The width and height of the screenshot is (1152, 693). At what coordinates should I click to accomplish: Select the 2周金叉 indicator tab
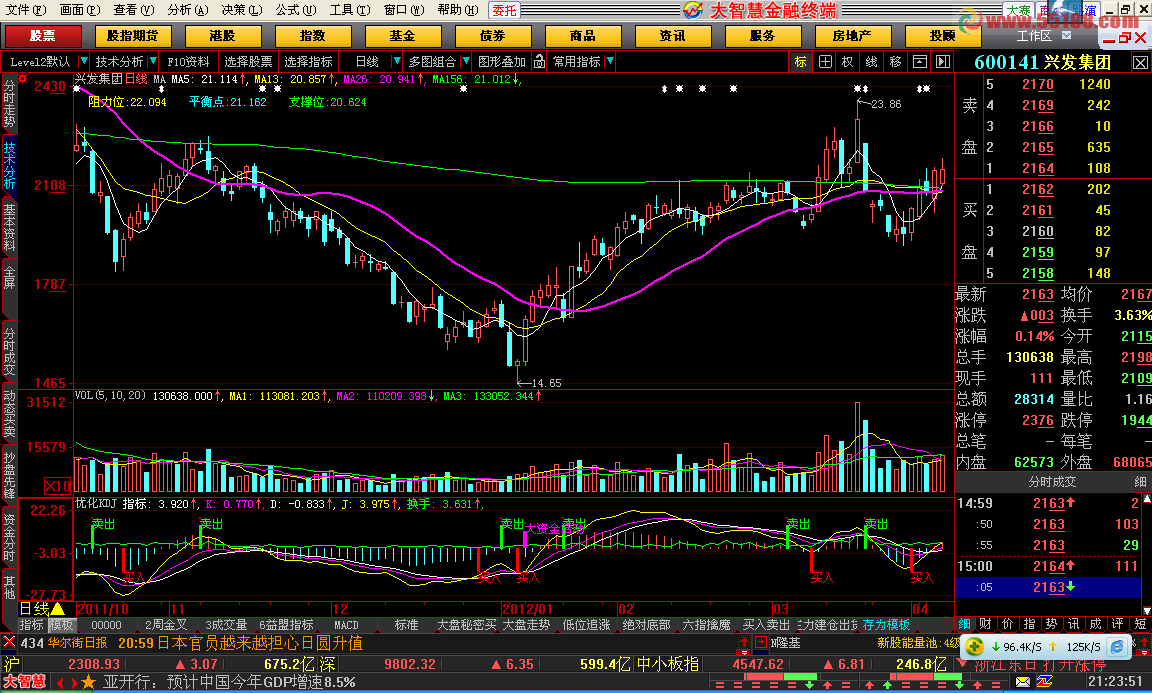(165, 625)
